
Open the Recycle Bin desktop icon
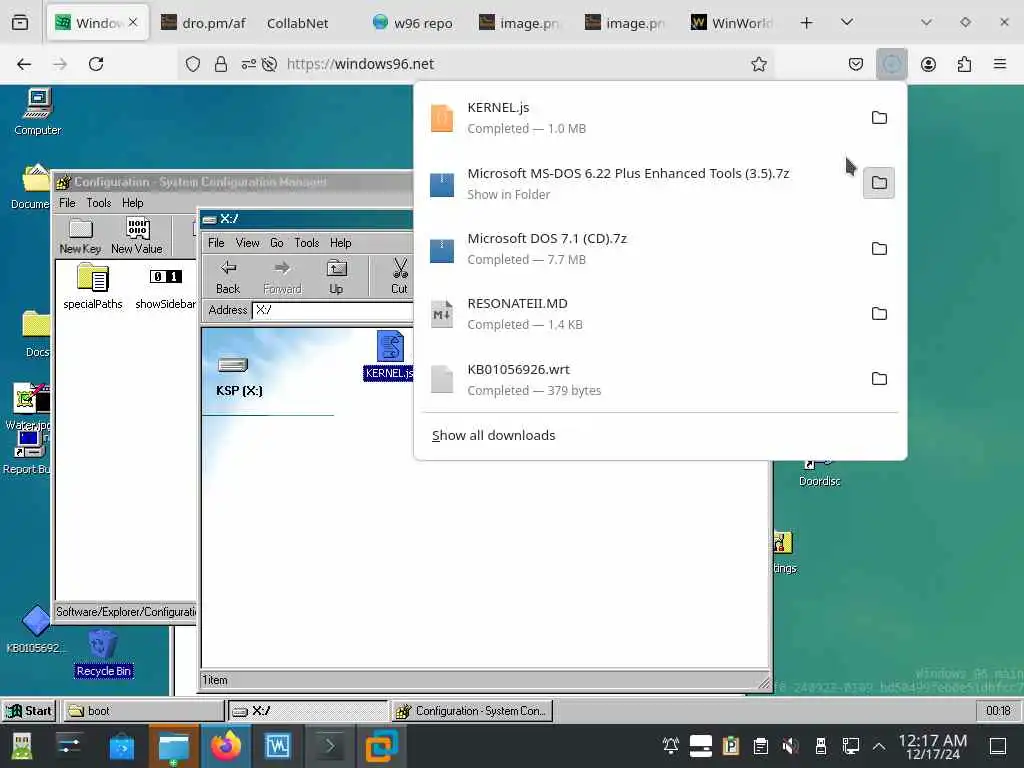103,653
